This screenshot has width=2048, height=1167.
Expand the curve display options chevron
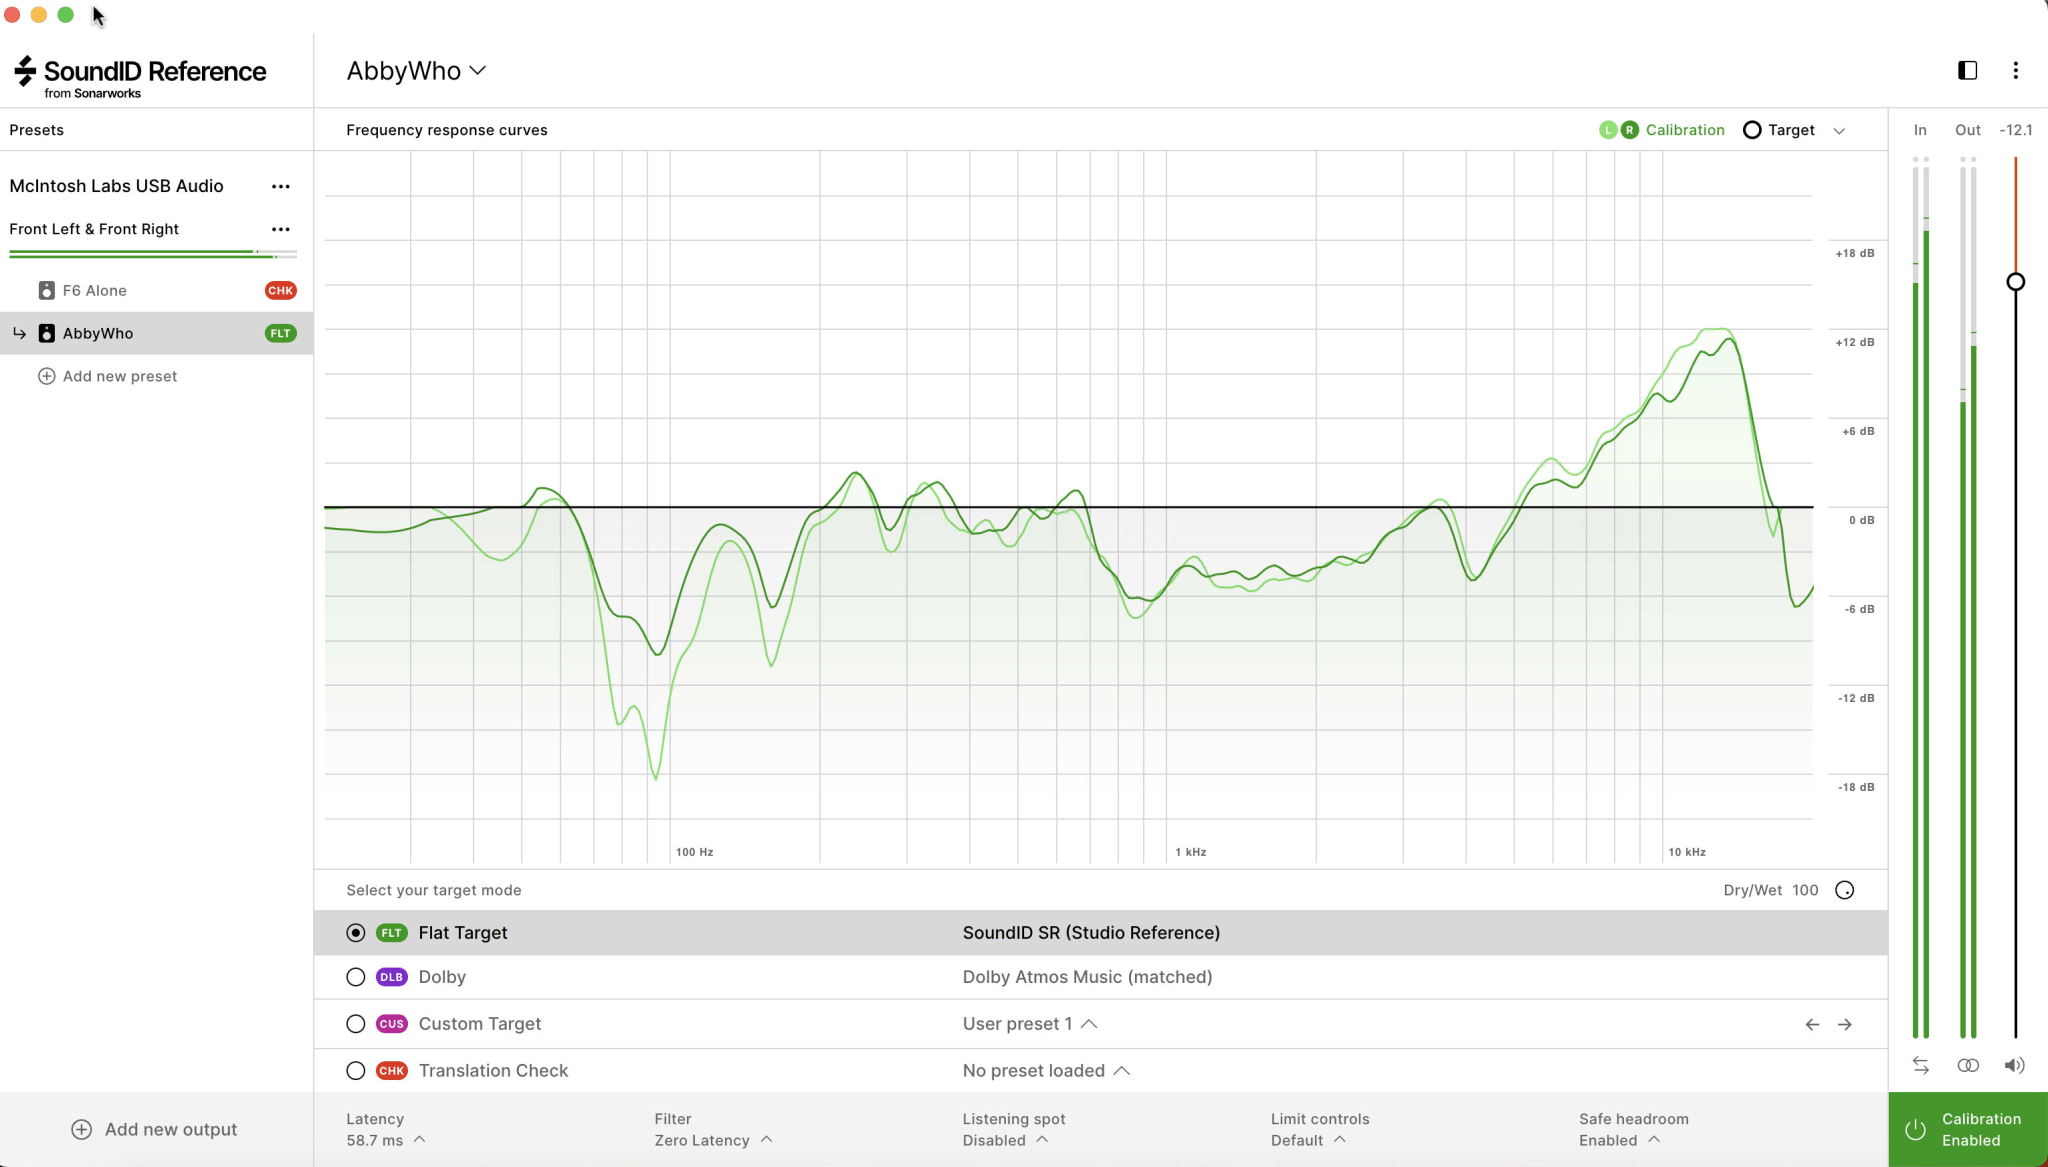[x=1839, y=131]
